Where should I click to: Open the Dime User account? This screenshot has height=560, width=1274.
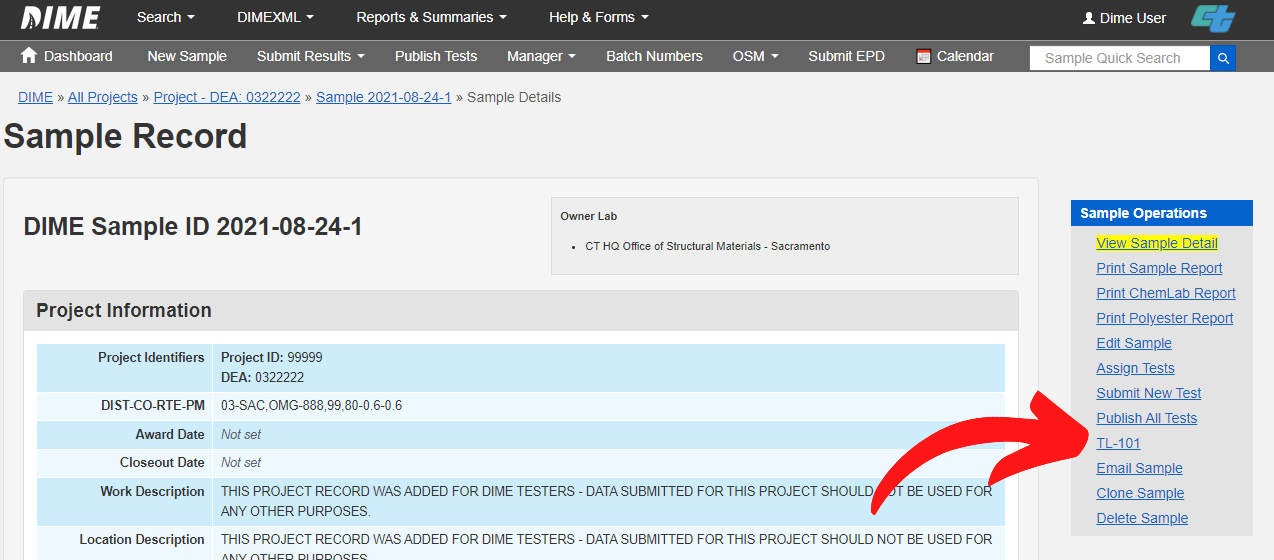1124,18
